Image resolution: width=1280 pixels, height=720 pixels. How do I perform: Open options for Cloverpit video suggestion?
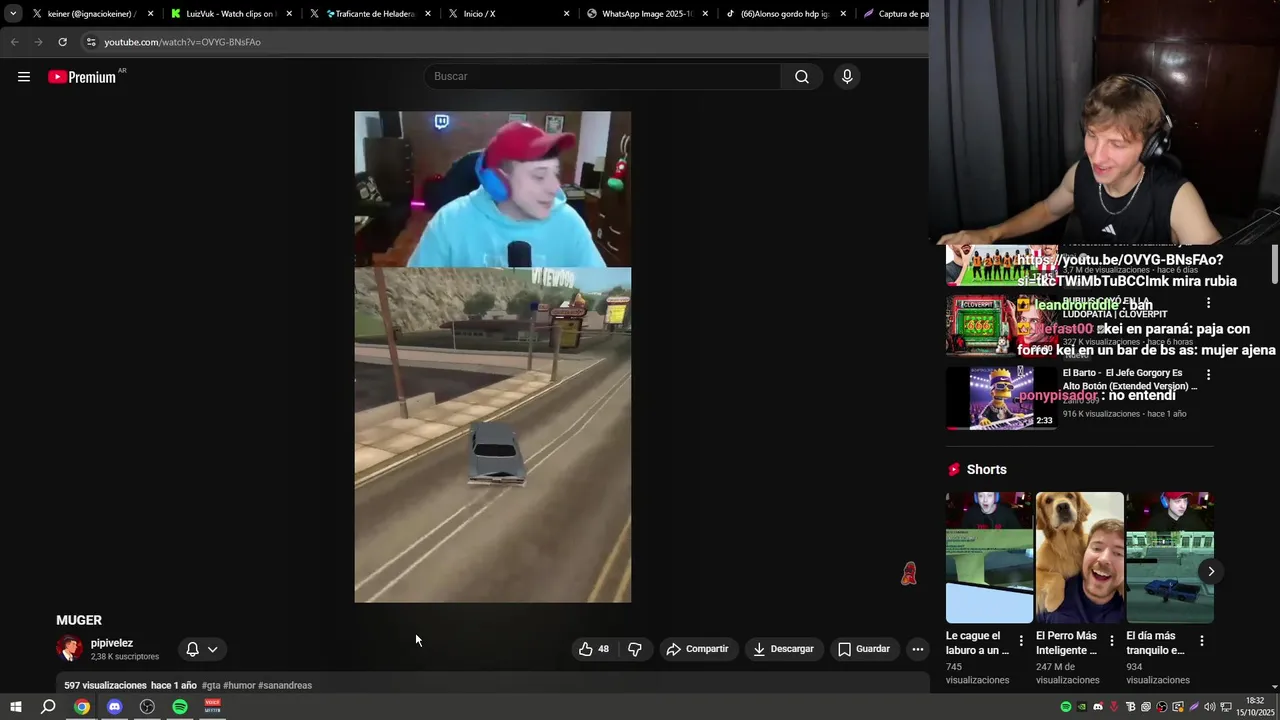1208,303
